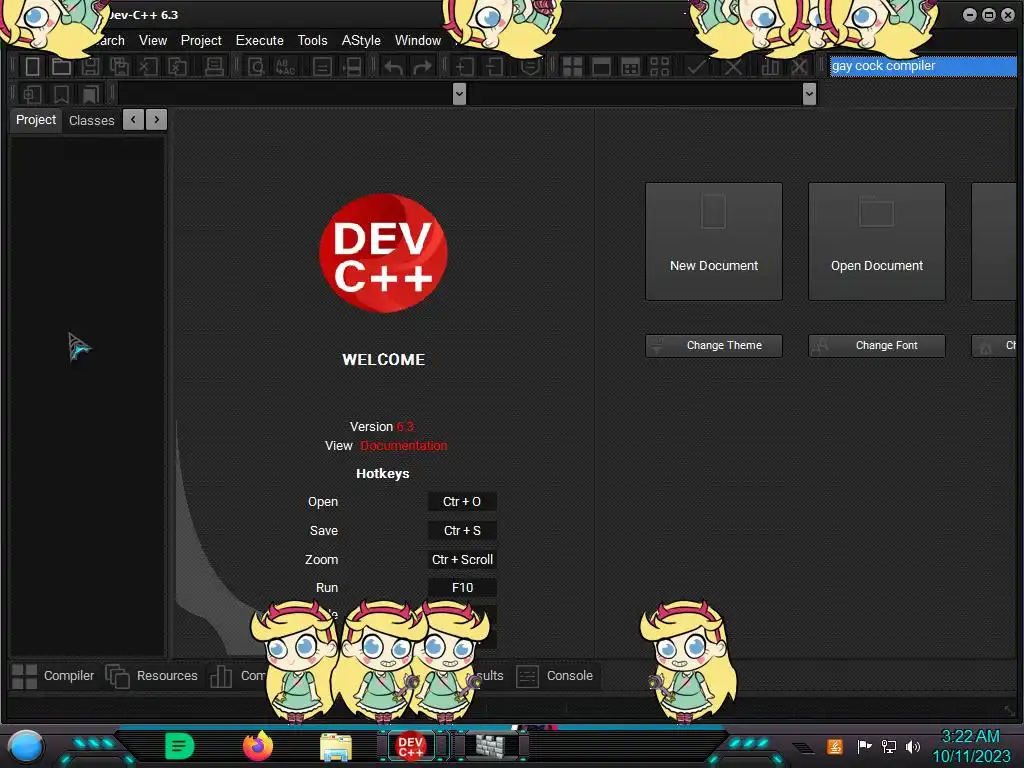This screenshot has height=768, width=1024.
Task: Click the Find toolbar icon
Action: (x=256, y=67)
